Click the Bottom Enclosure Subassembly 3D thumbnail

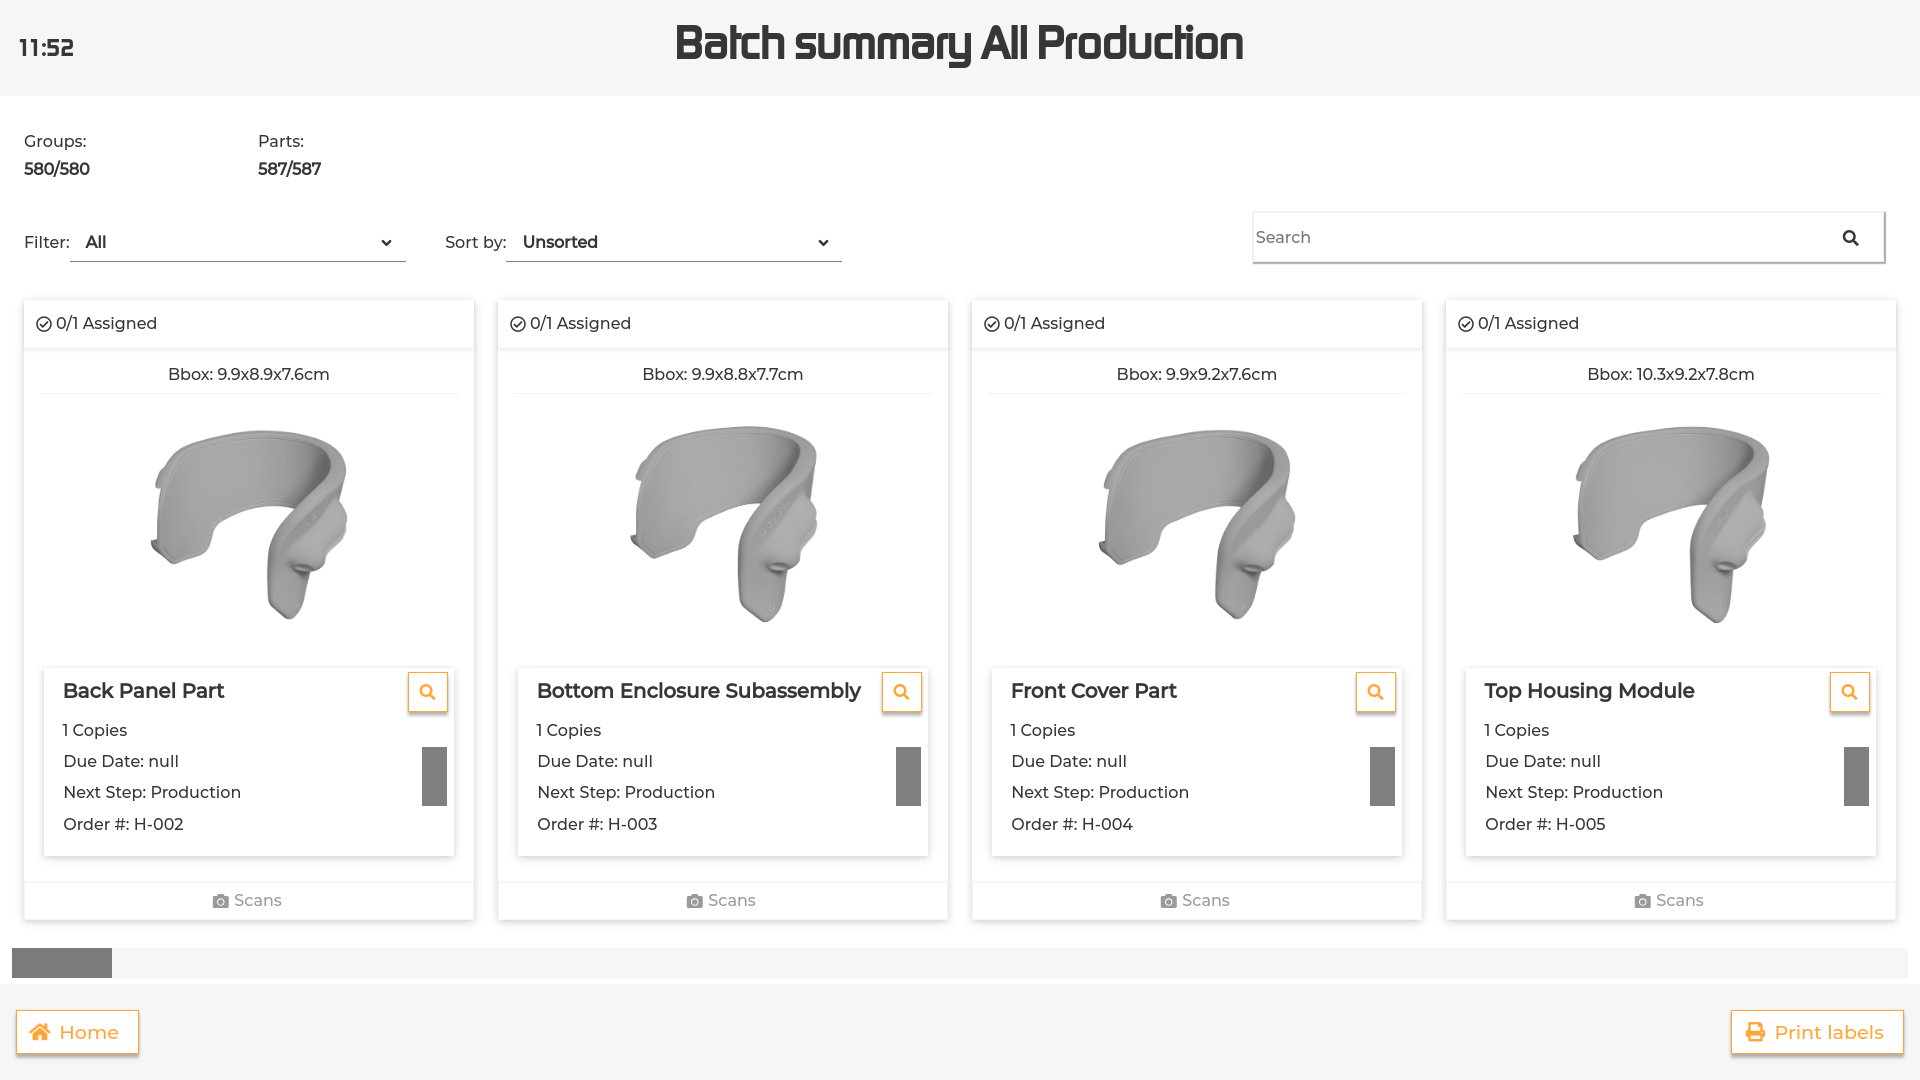point(724,524)
